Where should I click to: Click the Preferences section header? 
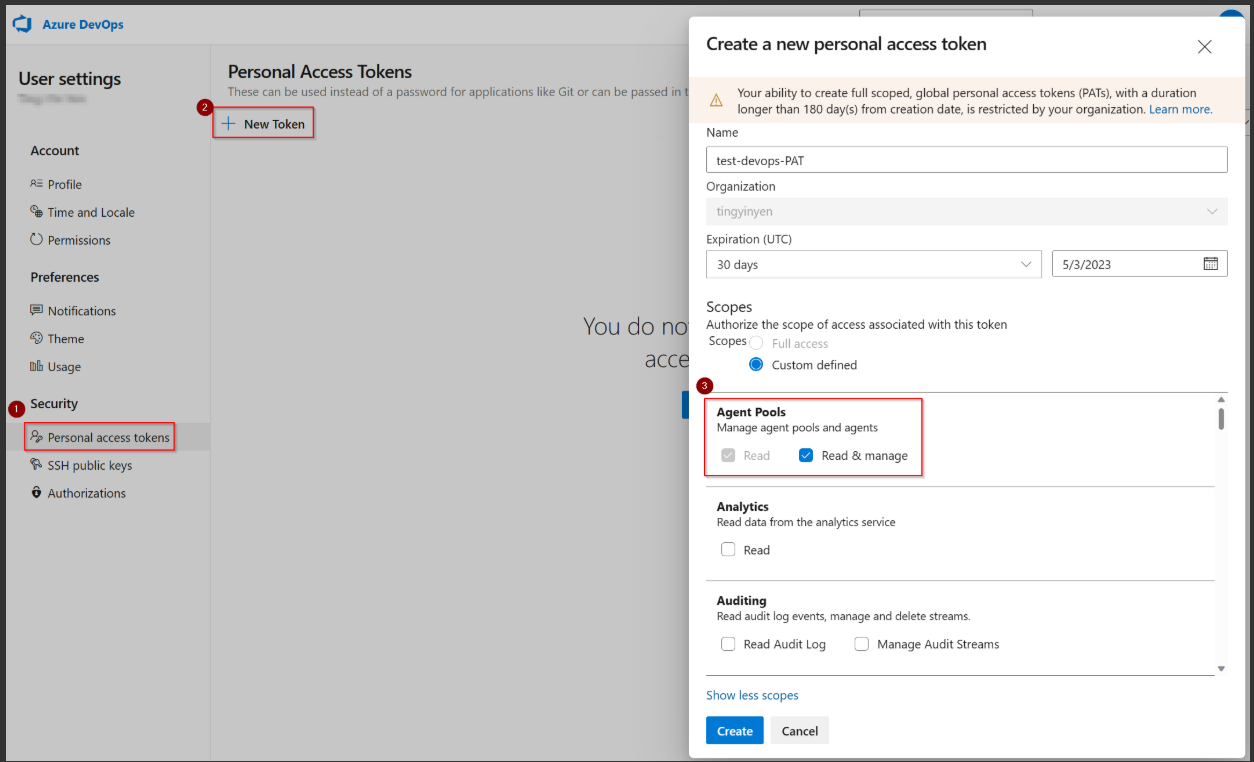(x=65, y=277)
